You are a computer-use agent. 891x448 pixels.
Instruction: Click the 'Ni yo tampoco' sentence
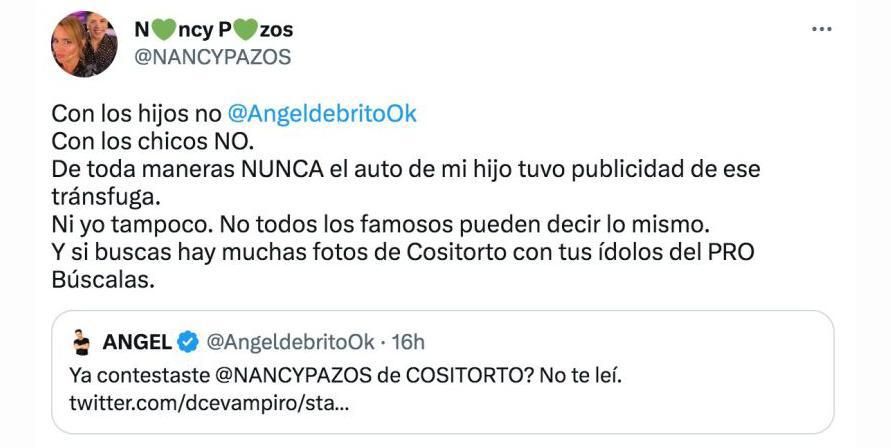click(x=132, y=225)
